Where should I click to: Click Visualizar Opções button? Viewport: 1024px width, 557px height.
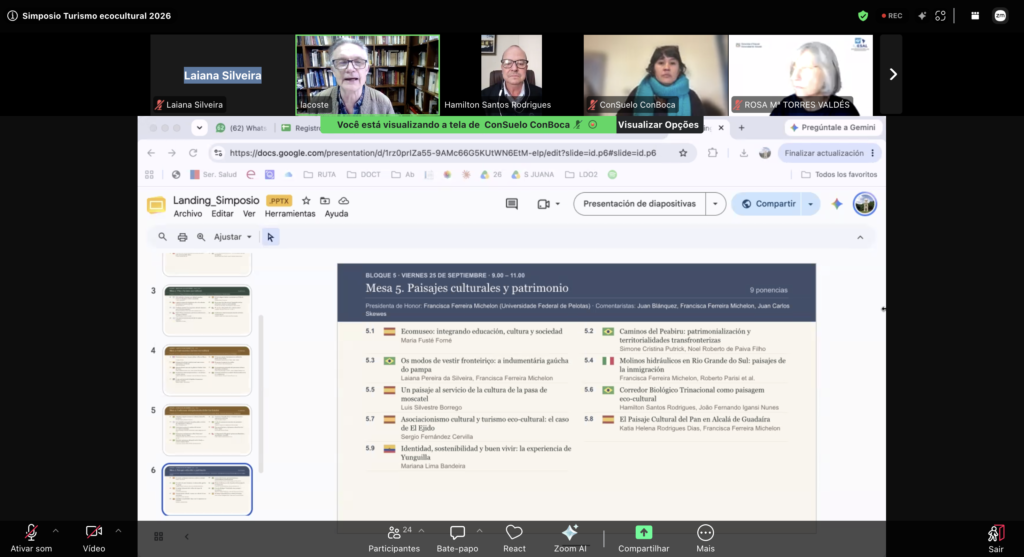(658, 125)
